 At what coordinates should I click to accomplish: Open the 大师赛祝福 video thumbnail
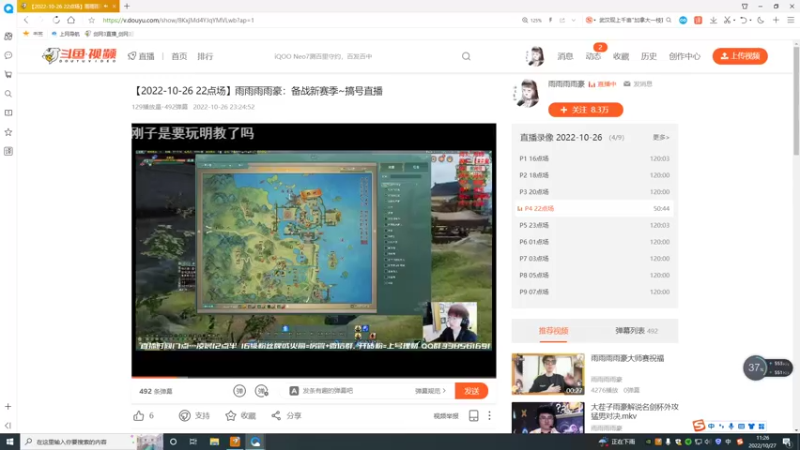(548, 374)
